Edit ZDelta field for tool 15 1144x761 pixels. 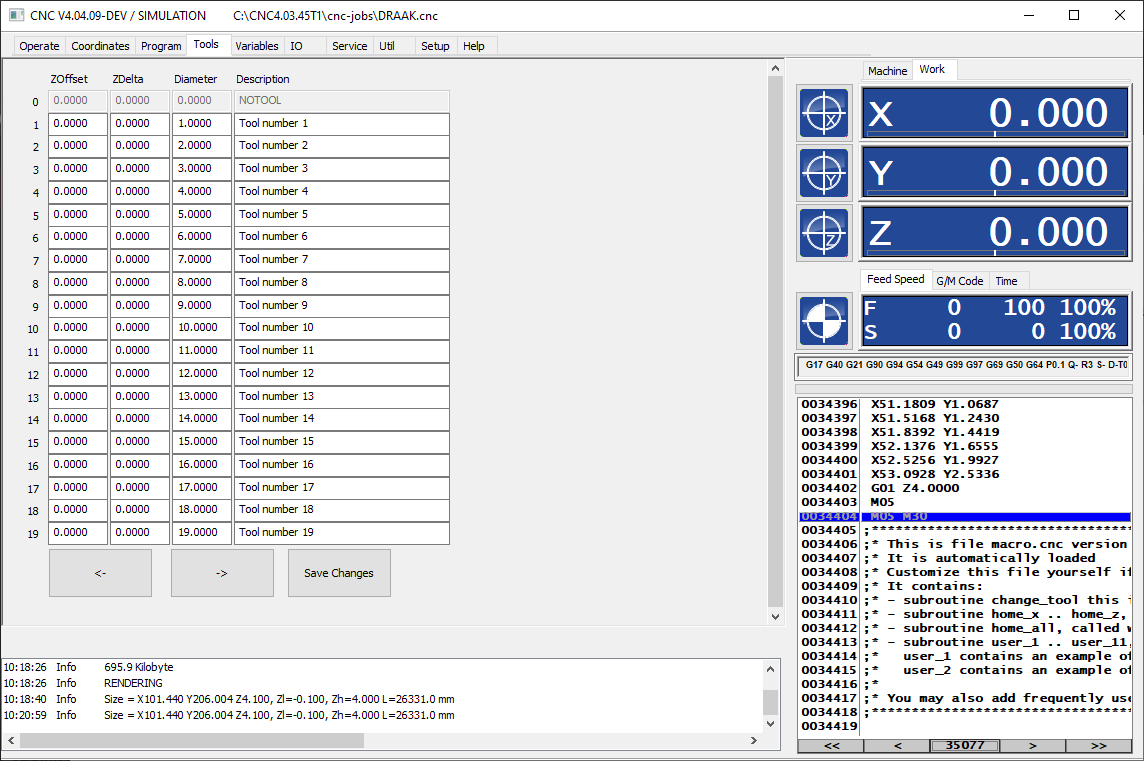pyautogui.click(x=140, y=441)
